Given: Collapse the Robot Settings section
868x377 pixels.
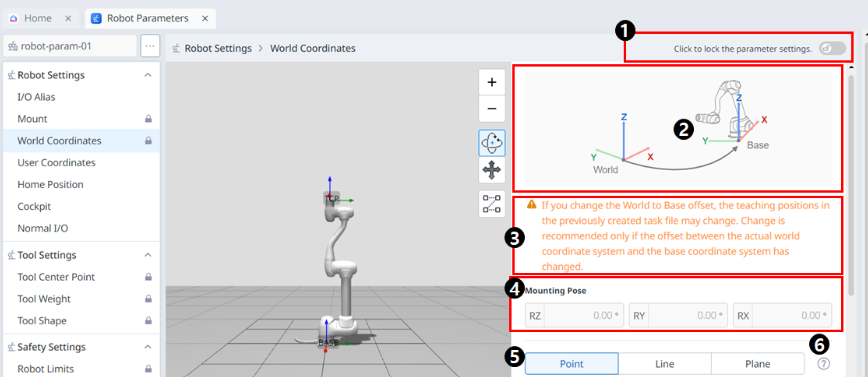Looking at the screenshot, I should 148,75.
